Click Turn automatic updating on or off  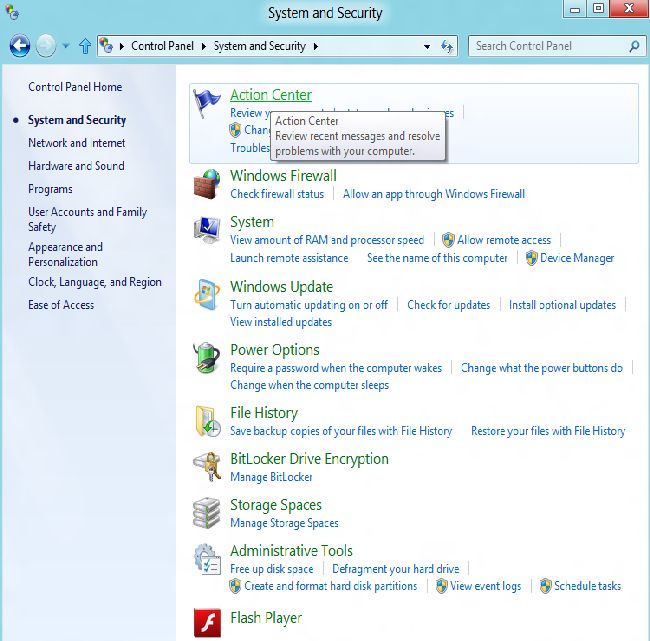(x=309, y=305)
